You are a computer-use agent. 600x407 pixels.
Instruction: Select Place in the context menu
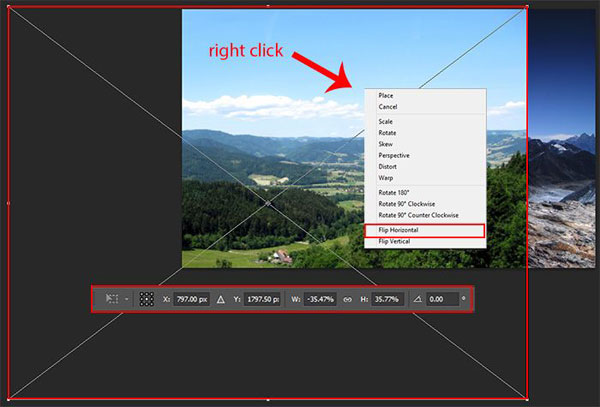(x=385, y=96)
